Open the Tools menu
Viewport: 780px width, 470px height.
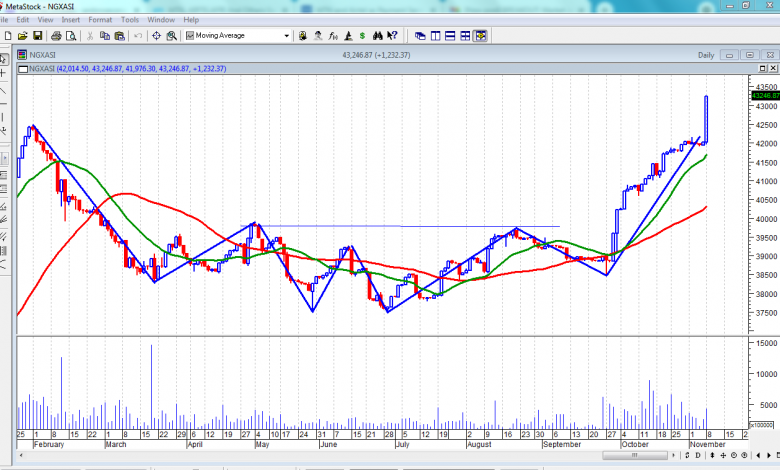coord(130,20)
